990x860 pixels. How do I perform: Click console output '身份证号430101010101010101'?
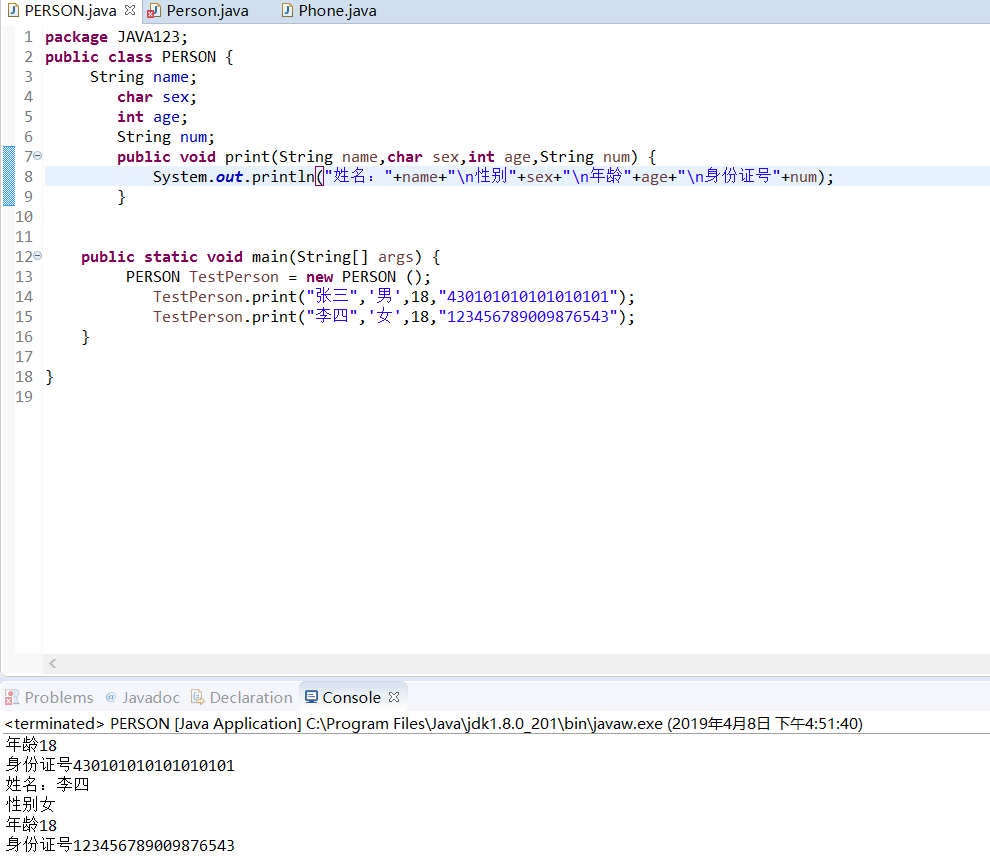120,765
